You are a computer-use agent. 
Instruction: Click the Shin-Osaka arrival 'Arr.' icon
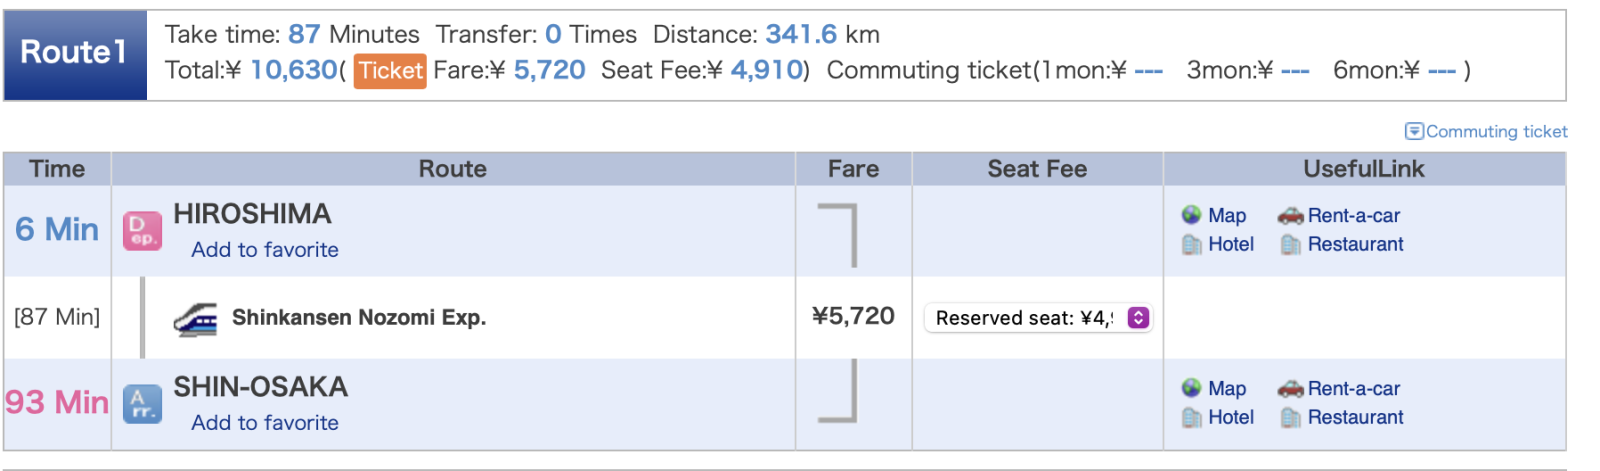pos(142,403)
